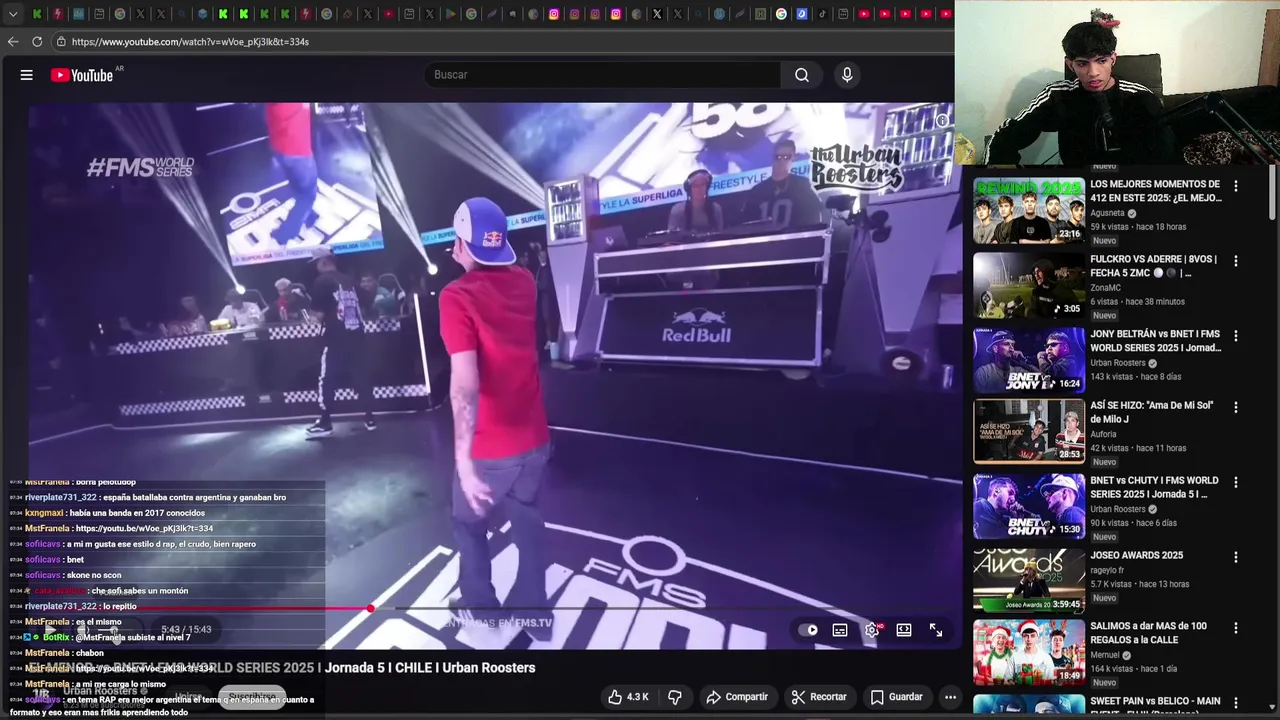This screenshot has height=720, width=1280.
Task: Open the Mernuel channel name
Action: pos(1105,655)
